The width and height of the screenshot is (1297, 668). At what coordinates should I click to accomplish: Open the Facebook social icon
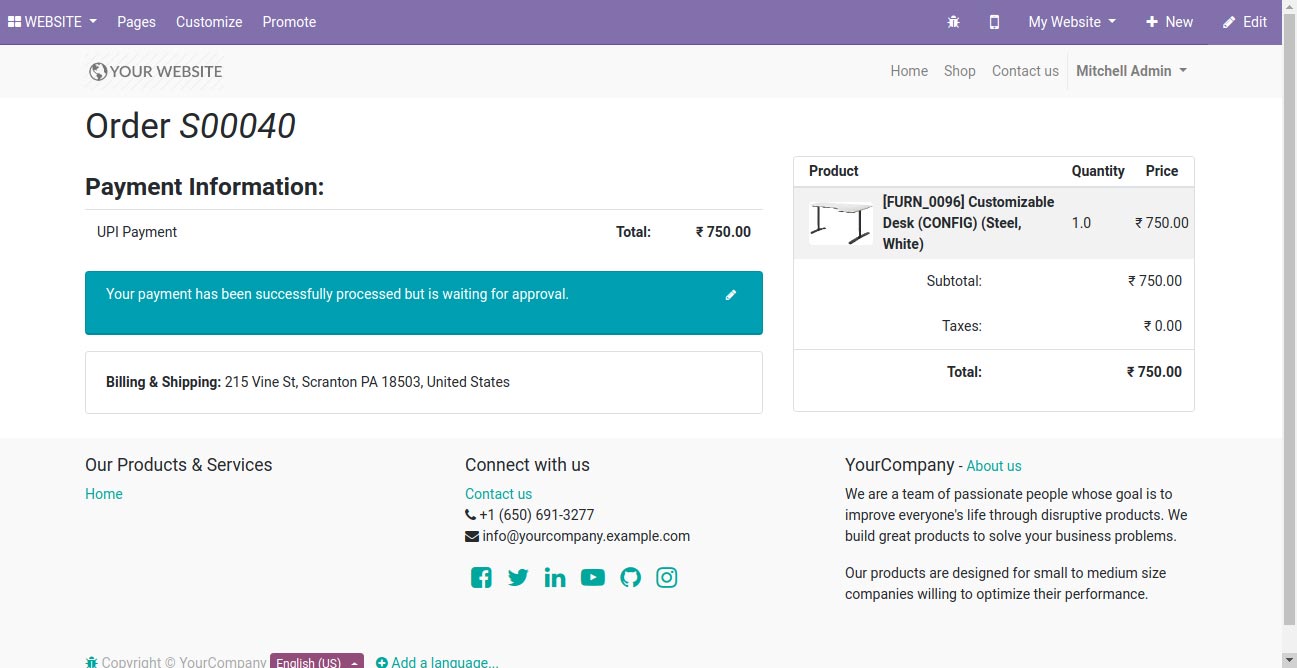pos(481,578)
